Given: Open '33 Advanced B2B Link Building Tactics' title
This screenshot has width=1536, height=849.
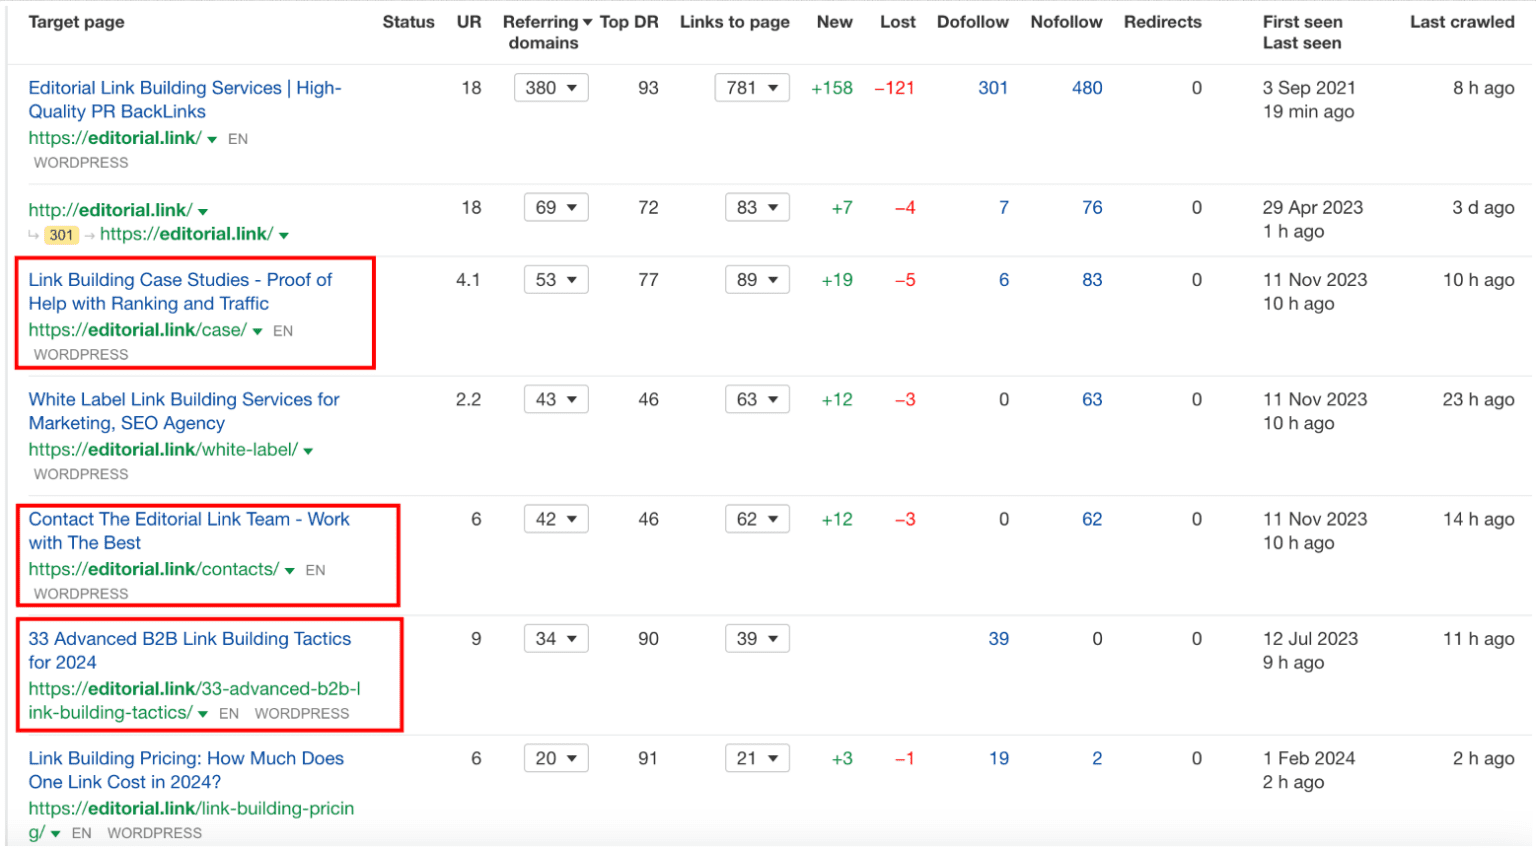Looking at the screenshot, I should click(x=190, y=651).
